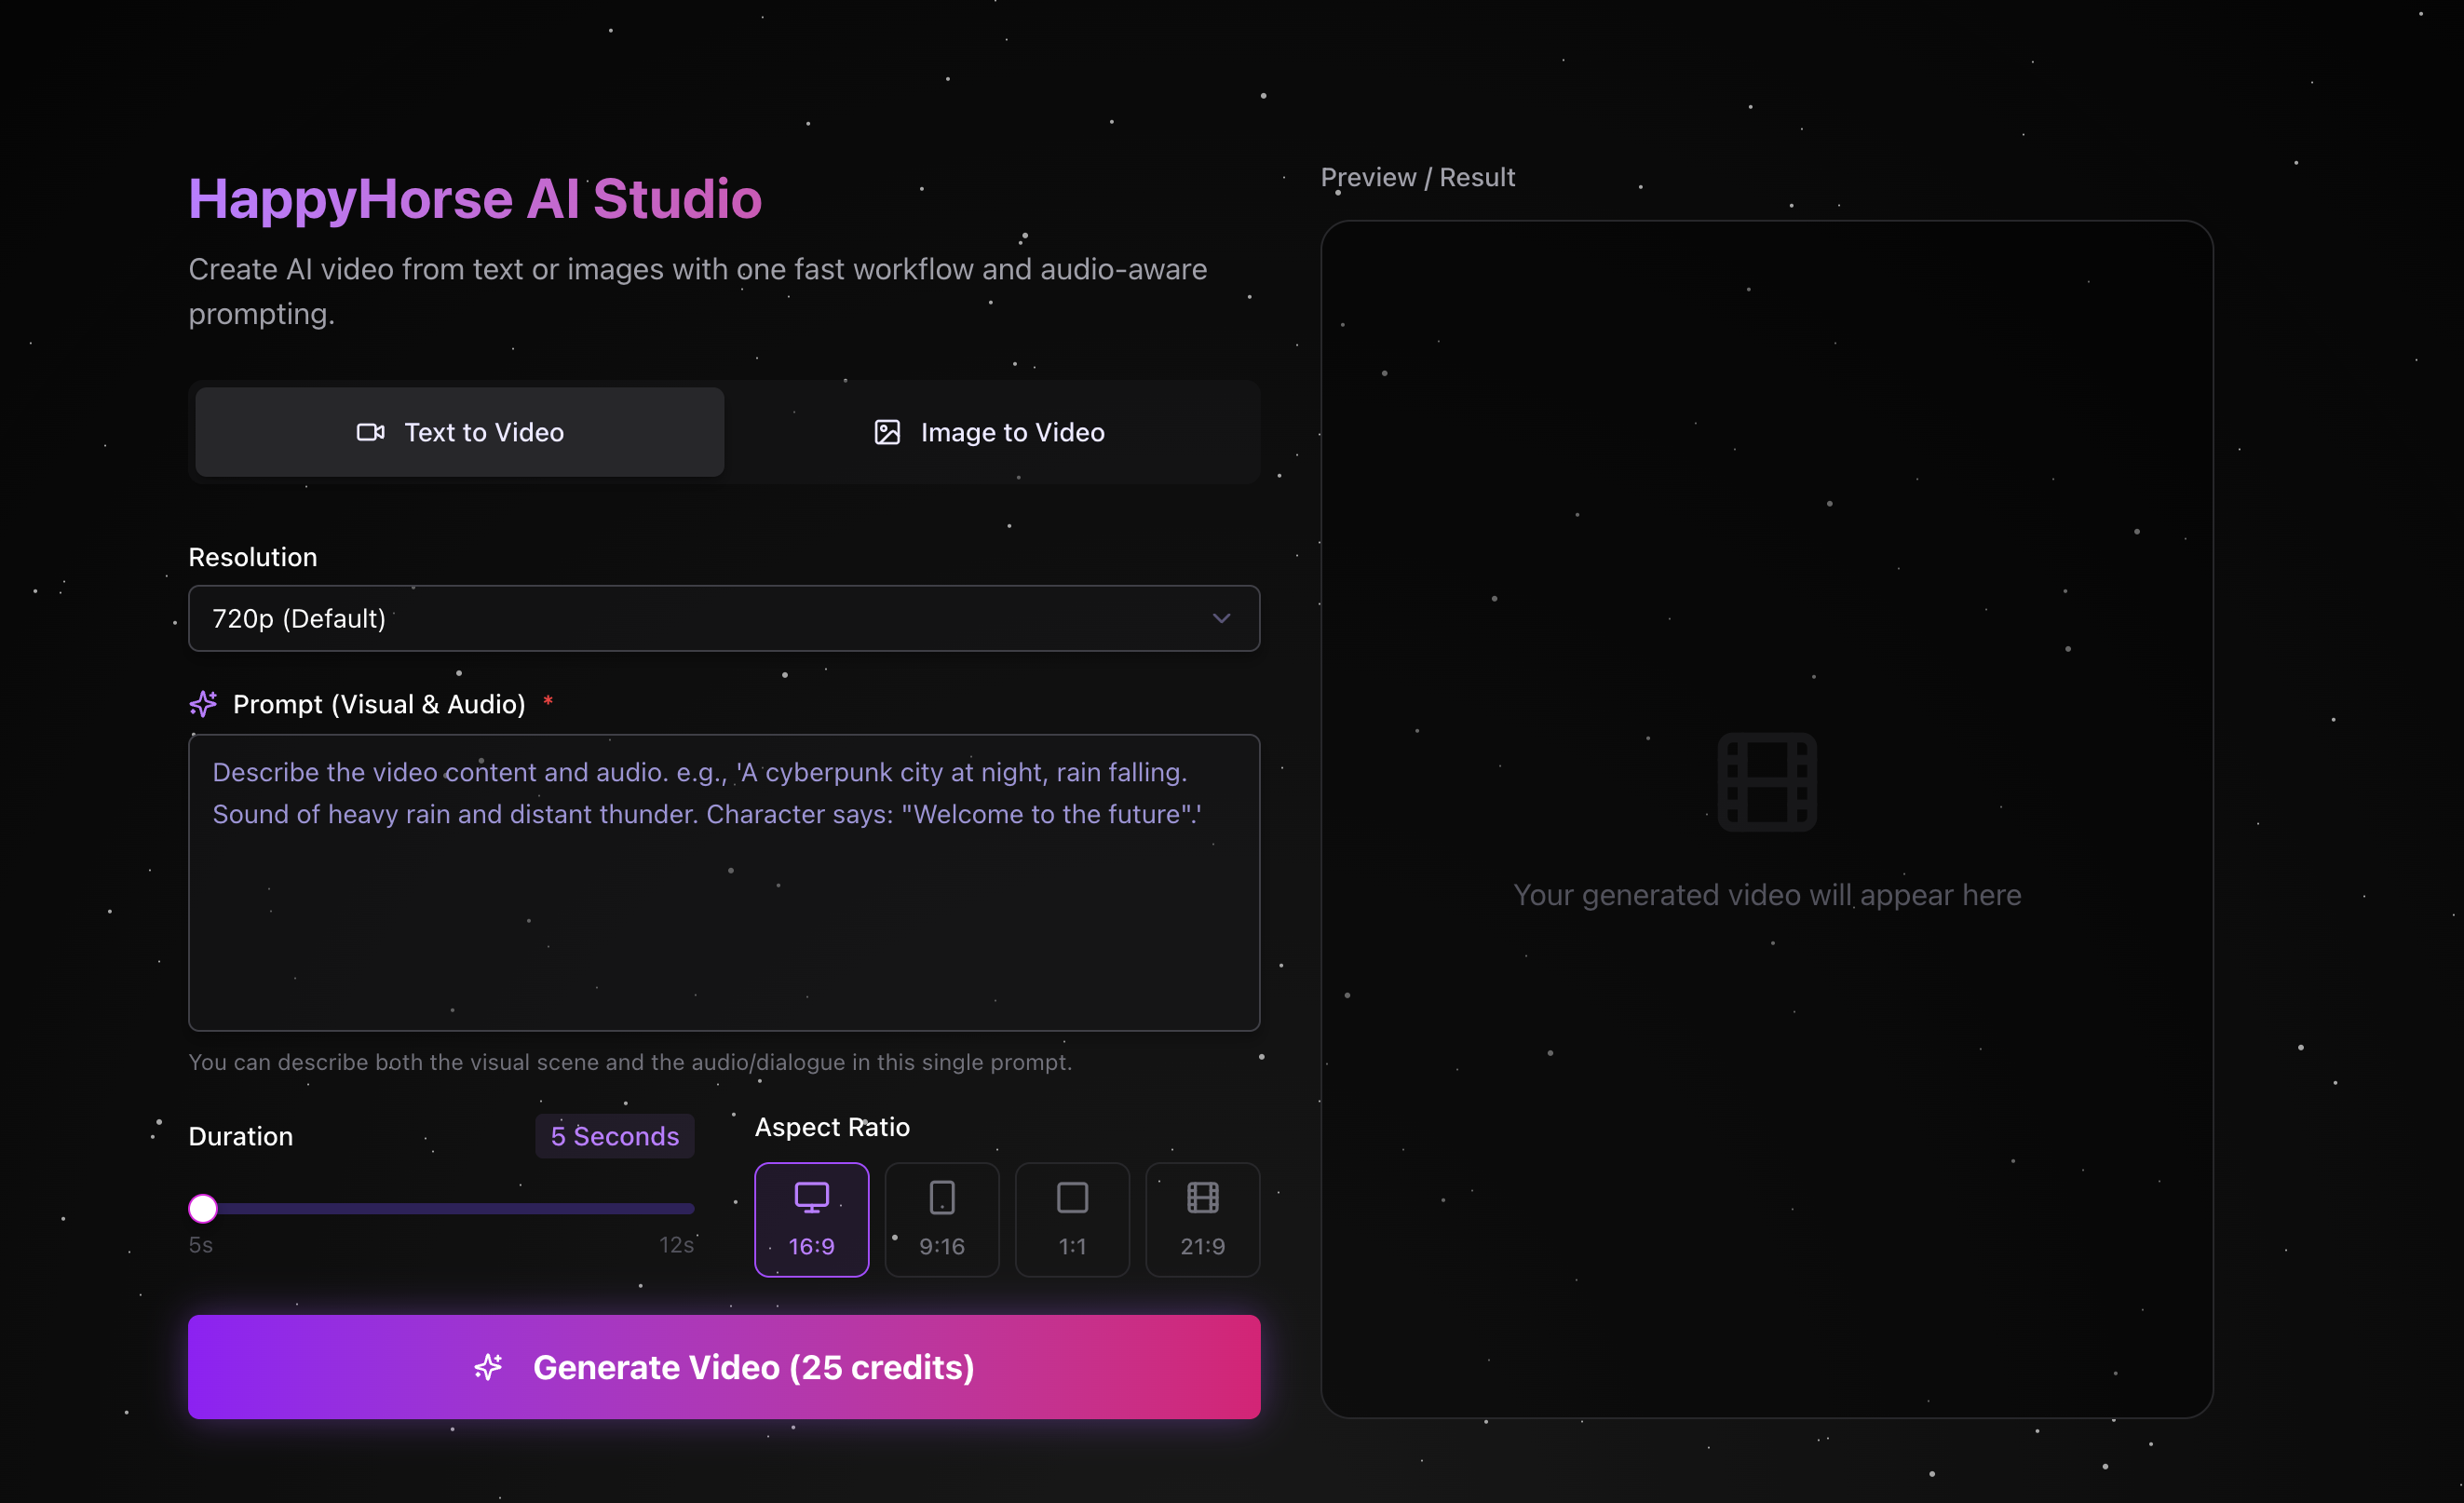
Task: Click the video camera icon on Text to Video
Action: tap(370, 432)
